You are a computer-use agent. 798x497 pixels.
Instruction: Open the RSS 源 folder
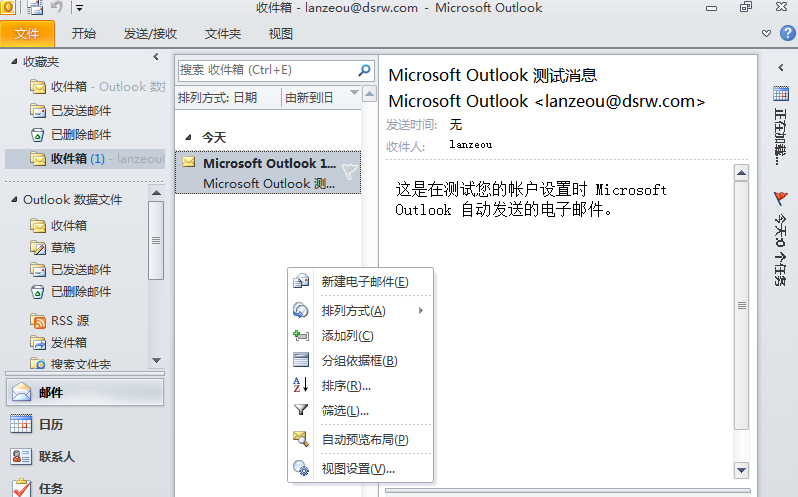click(60, 320)
